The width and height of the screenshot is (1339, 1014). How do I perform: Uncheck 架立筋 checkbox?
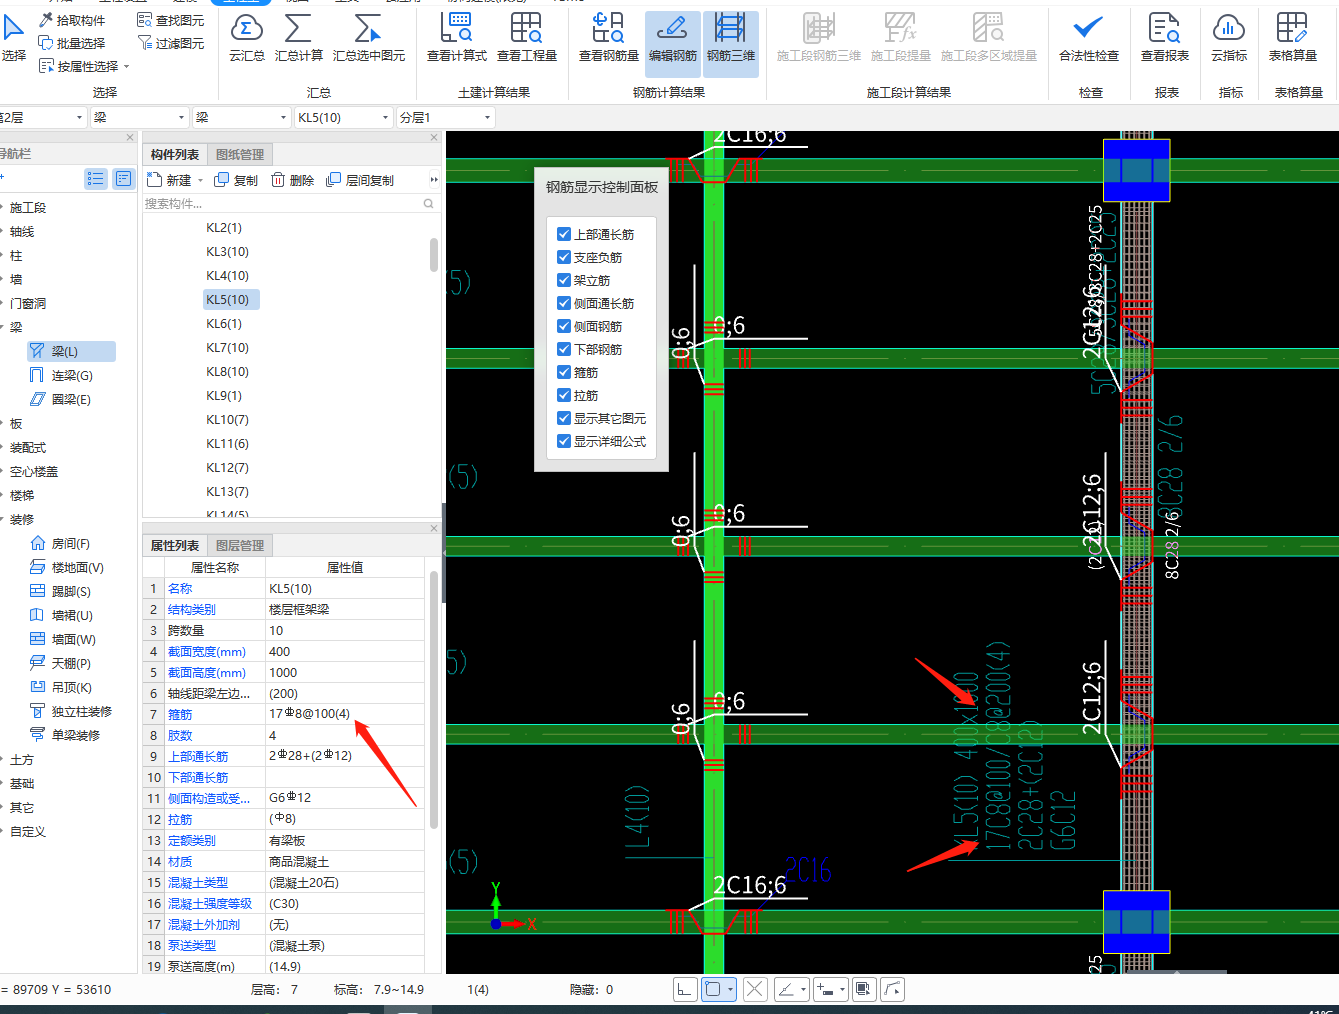tap(564, 280)
